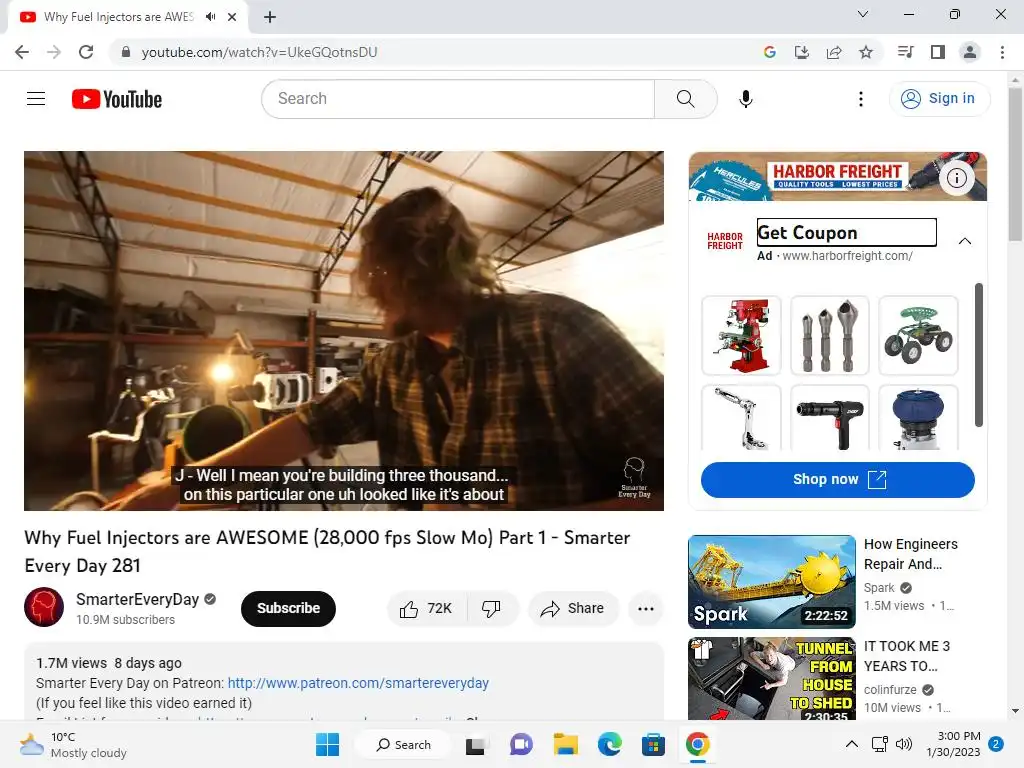Viewport: 1024px width, 768px height.
Task: Open weather widget showing 10°C
Action: point(73,744)
